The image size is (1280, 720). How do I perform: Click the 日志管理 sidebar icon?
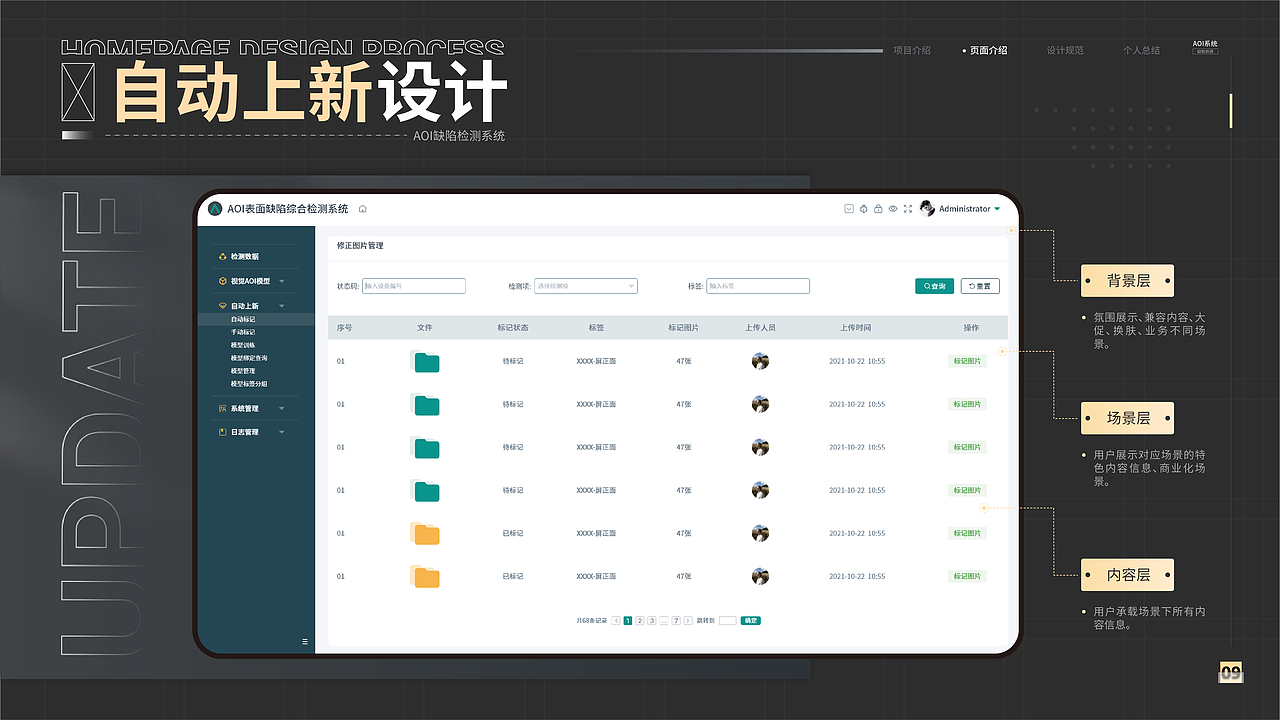(222, 432)
